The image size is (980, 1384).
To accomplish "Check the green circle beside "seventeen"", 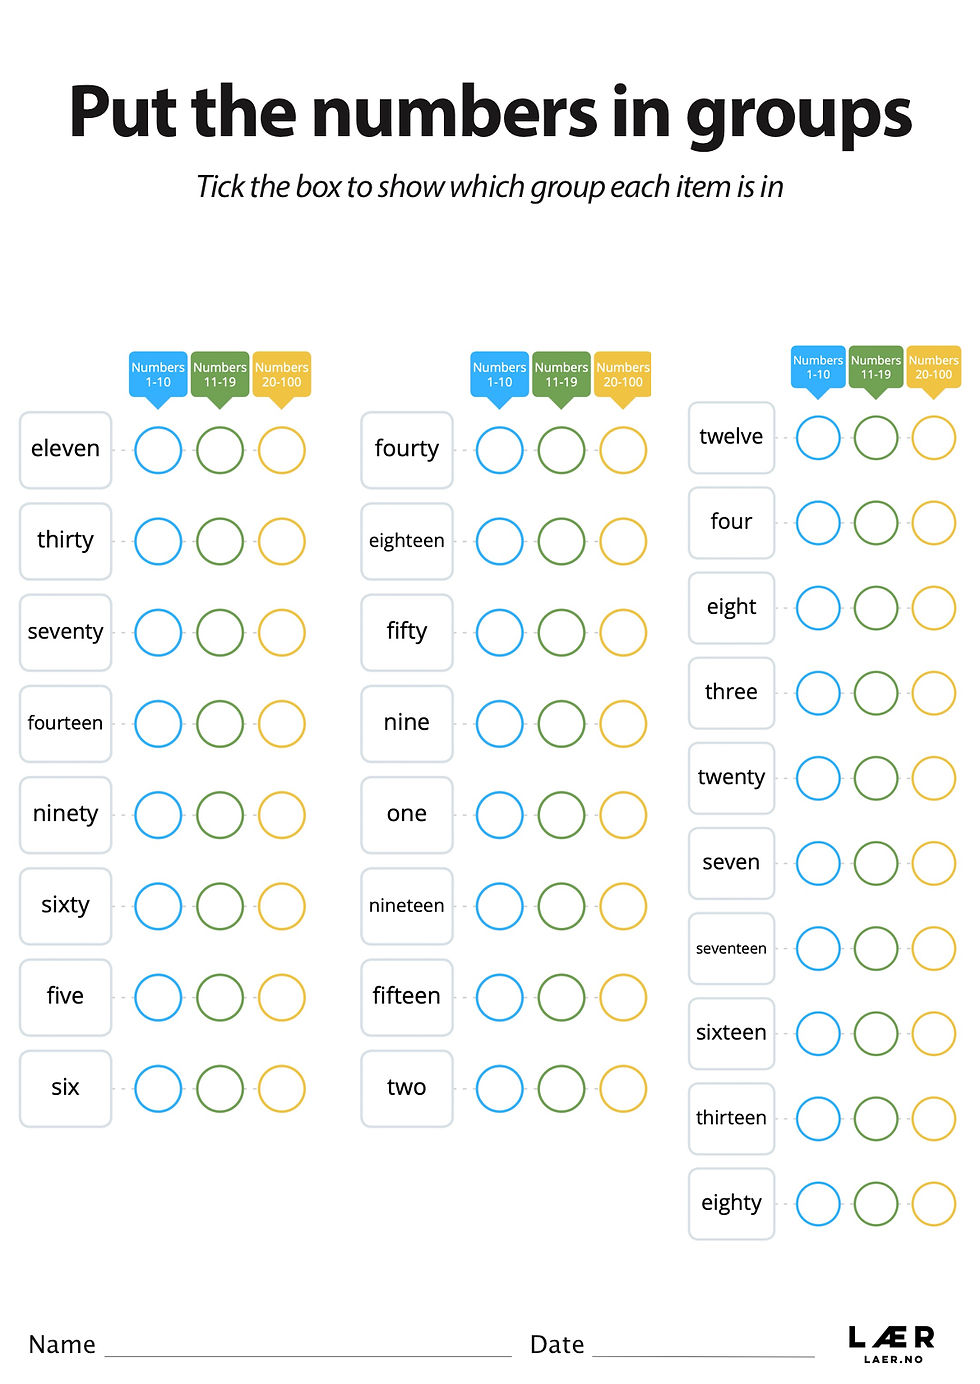I will [x=876, y=948].
